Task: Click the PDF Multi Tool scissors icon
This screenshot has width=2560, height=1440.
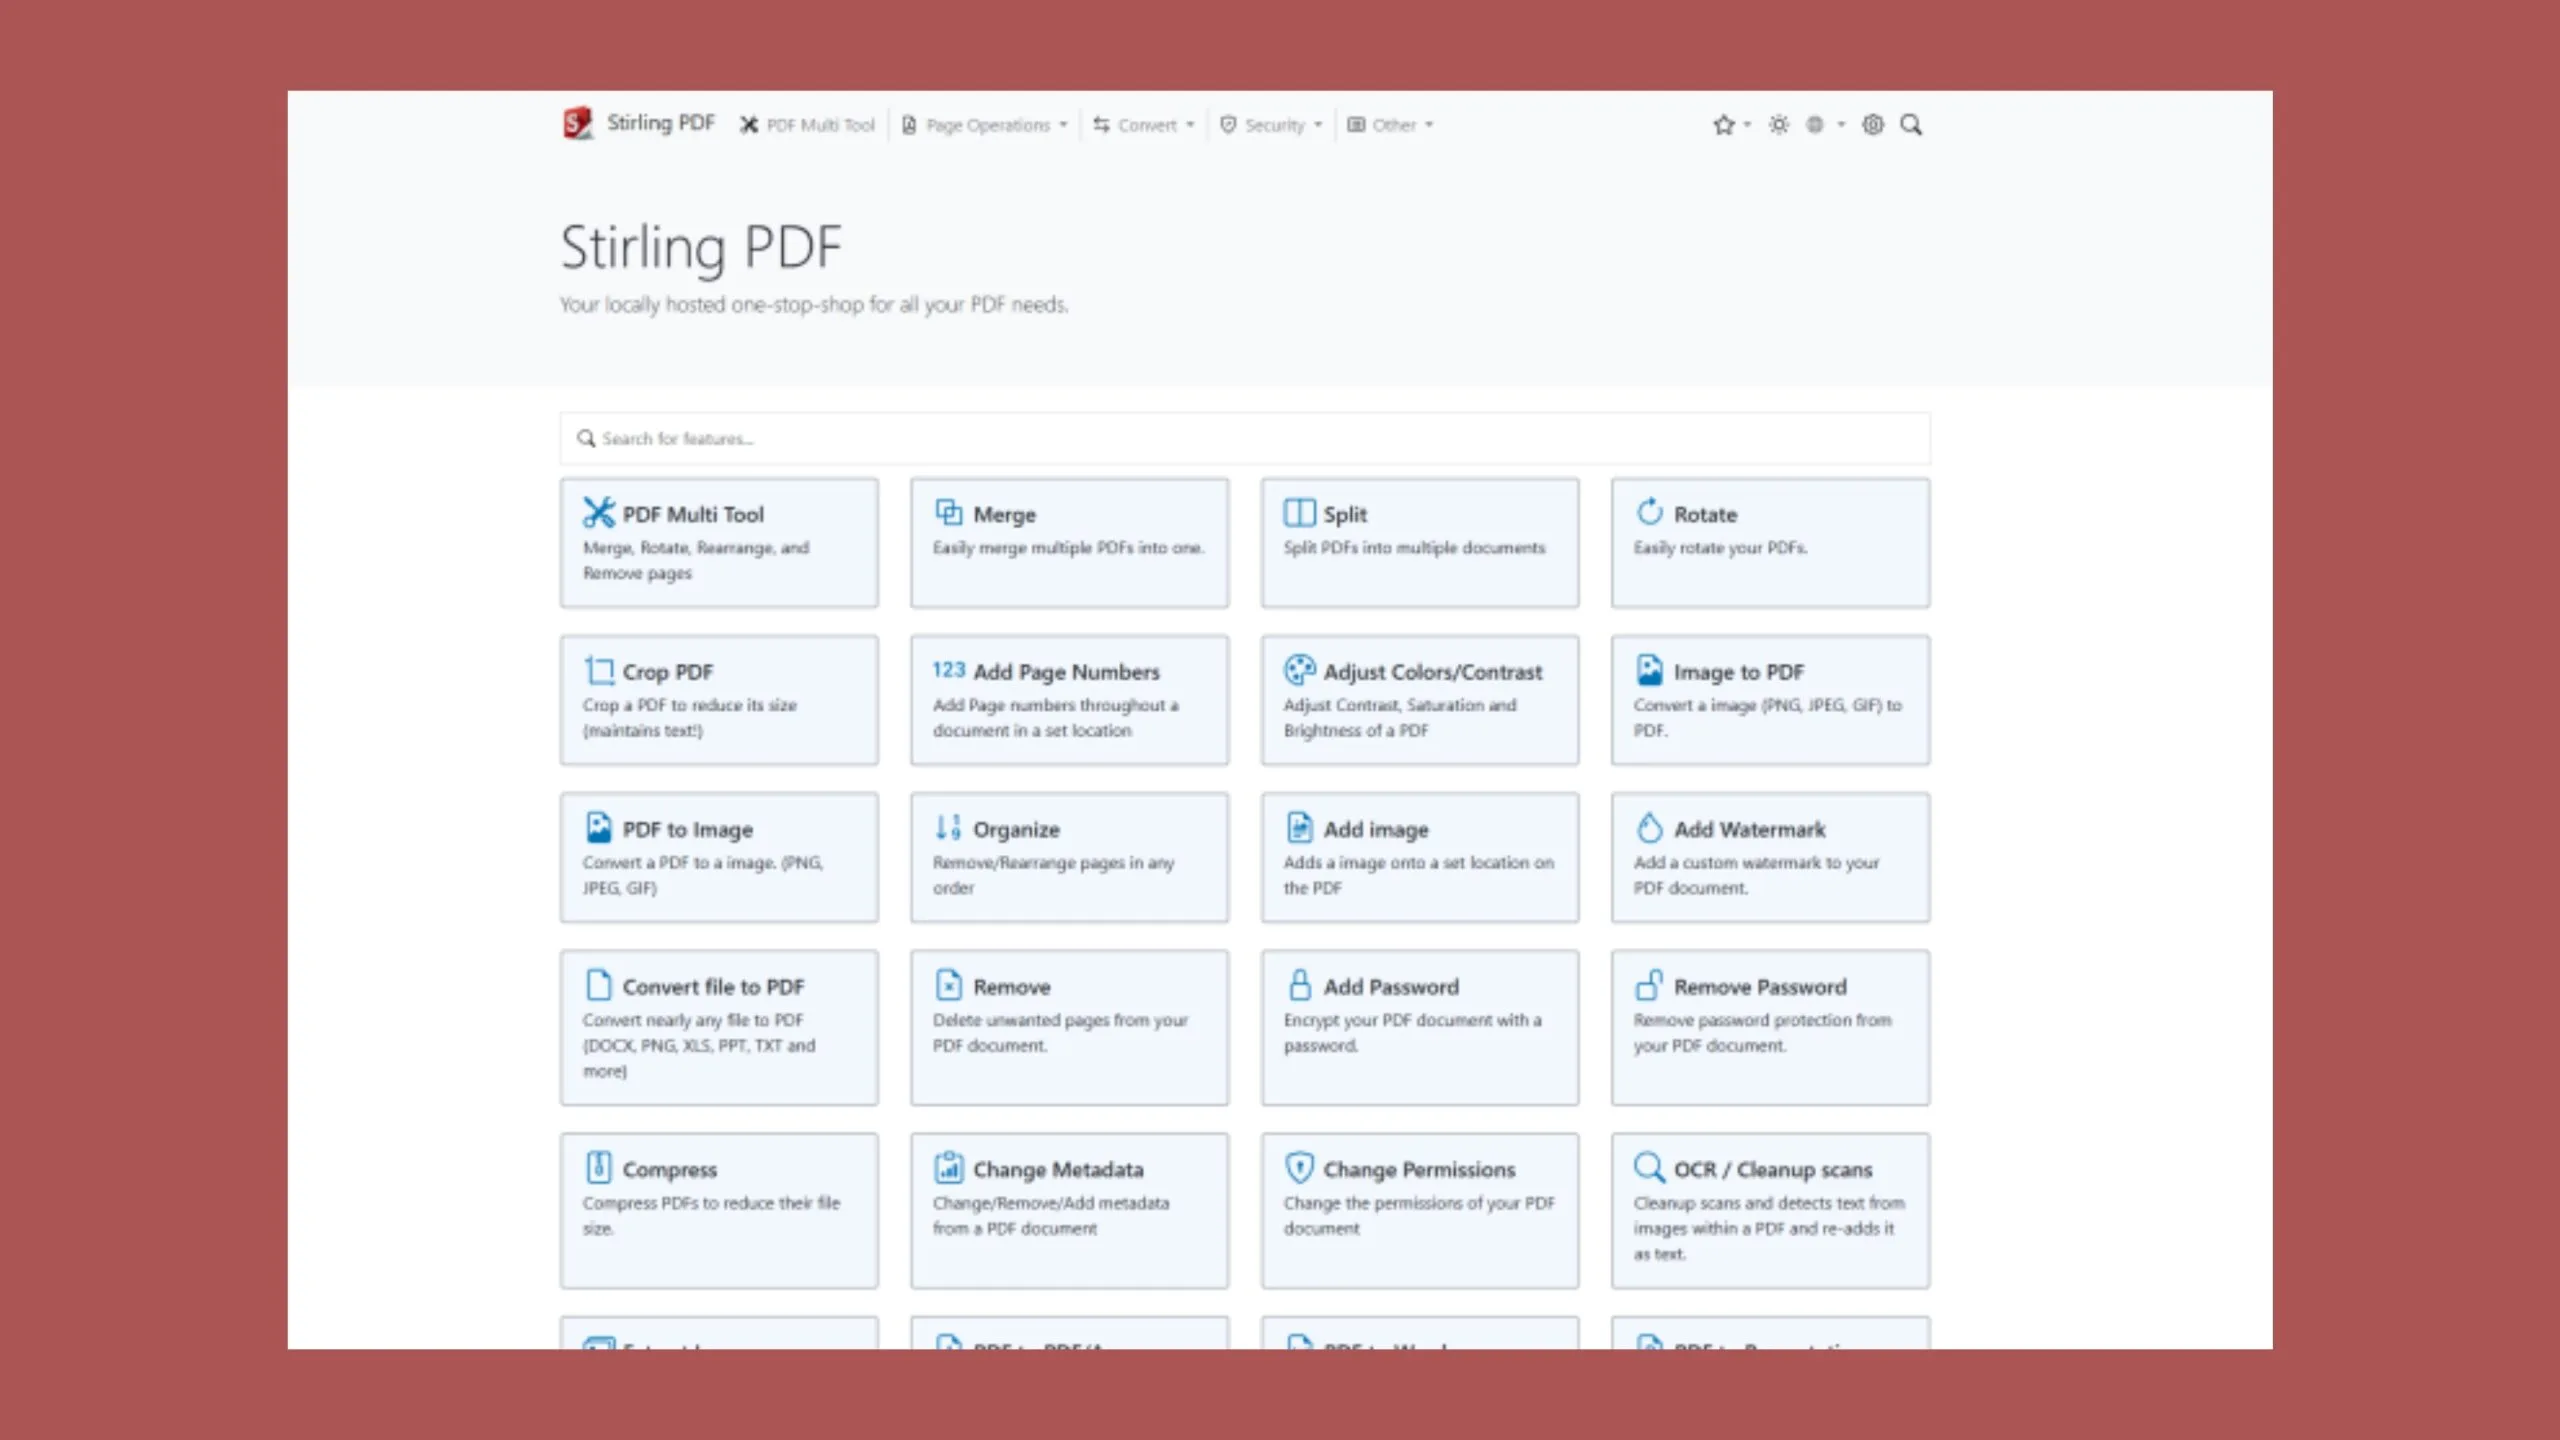Action: (599, 513)
